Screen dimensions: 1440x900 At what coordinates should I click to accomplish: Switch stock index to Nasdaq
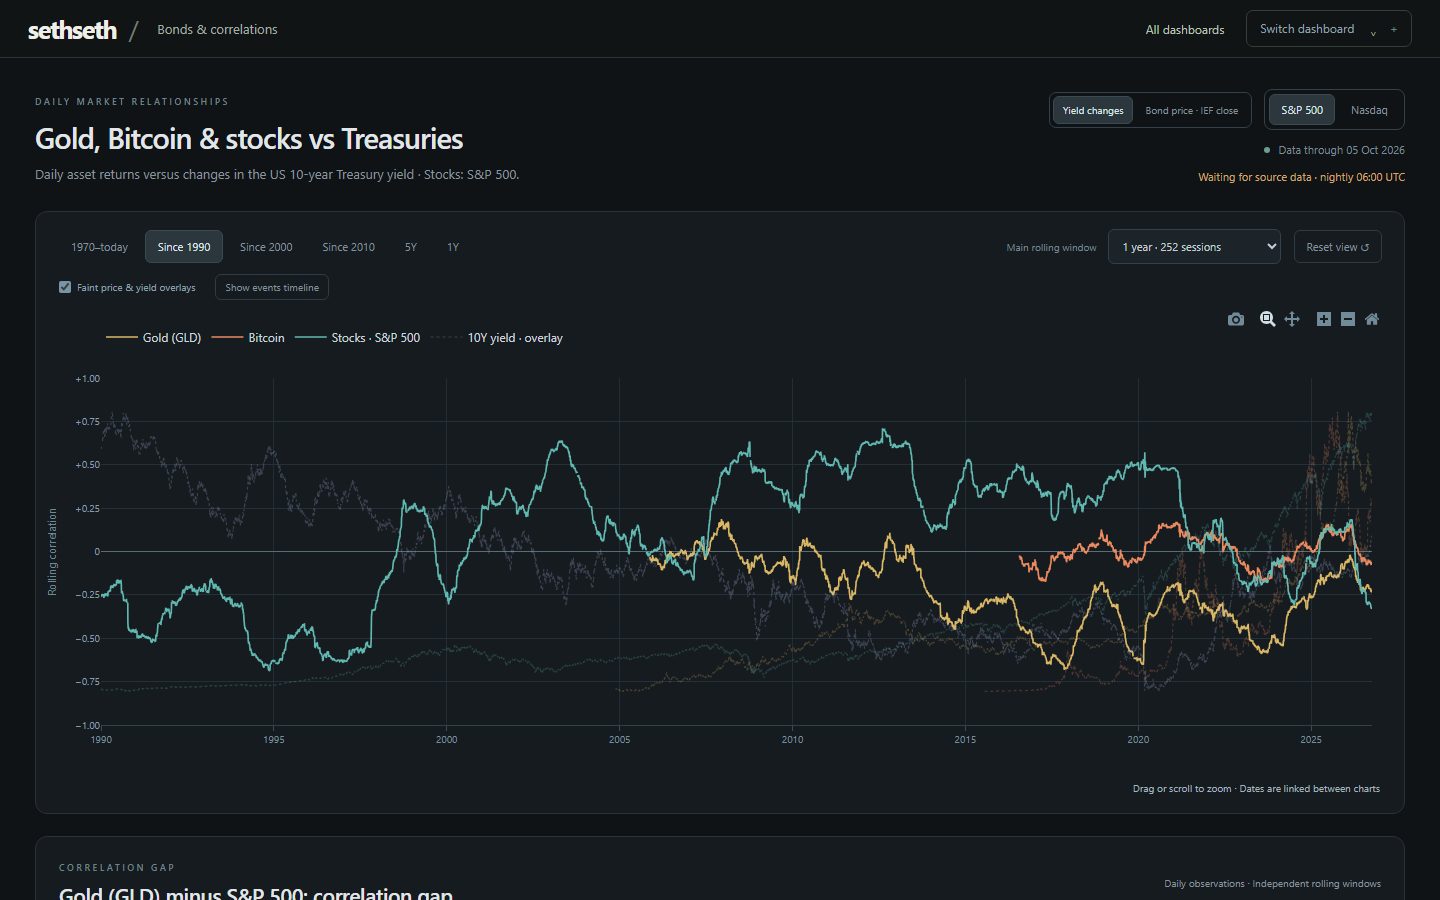coord(1369,110)
